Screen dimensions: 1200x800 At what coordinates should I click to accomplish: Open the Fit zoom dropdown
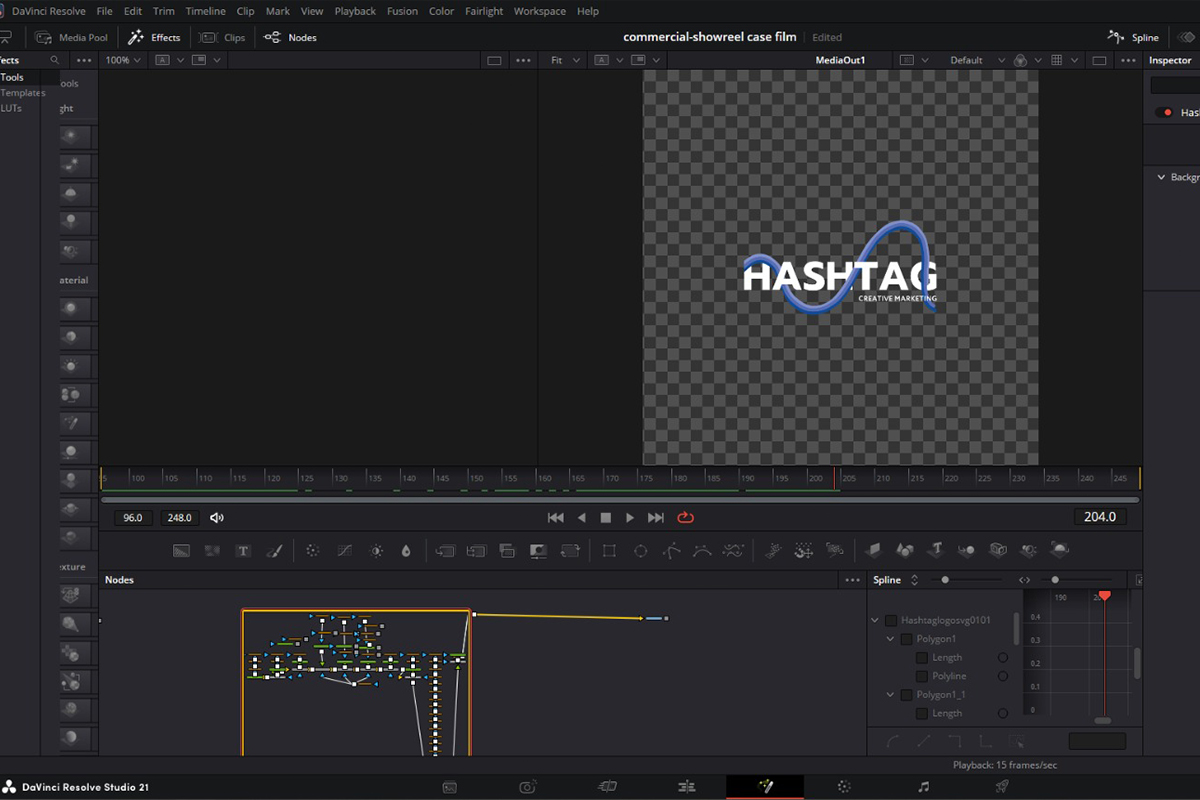565,61
